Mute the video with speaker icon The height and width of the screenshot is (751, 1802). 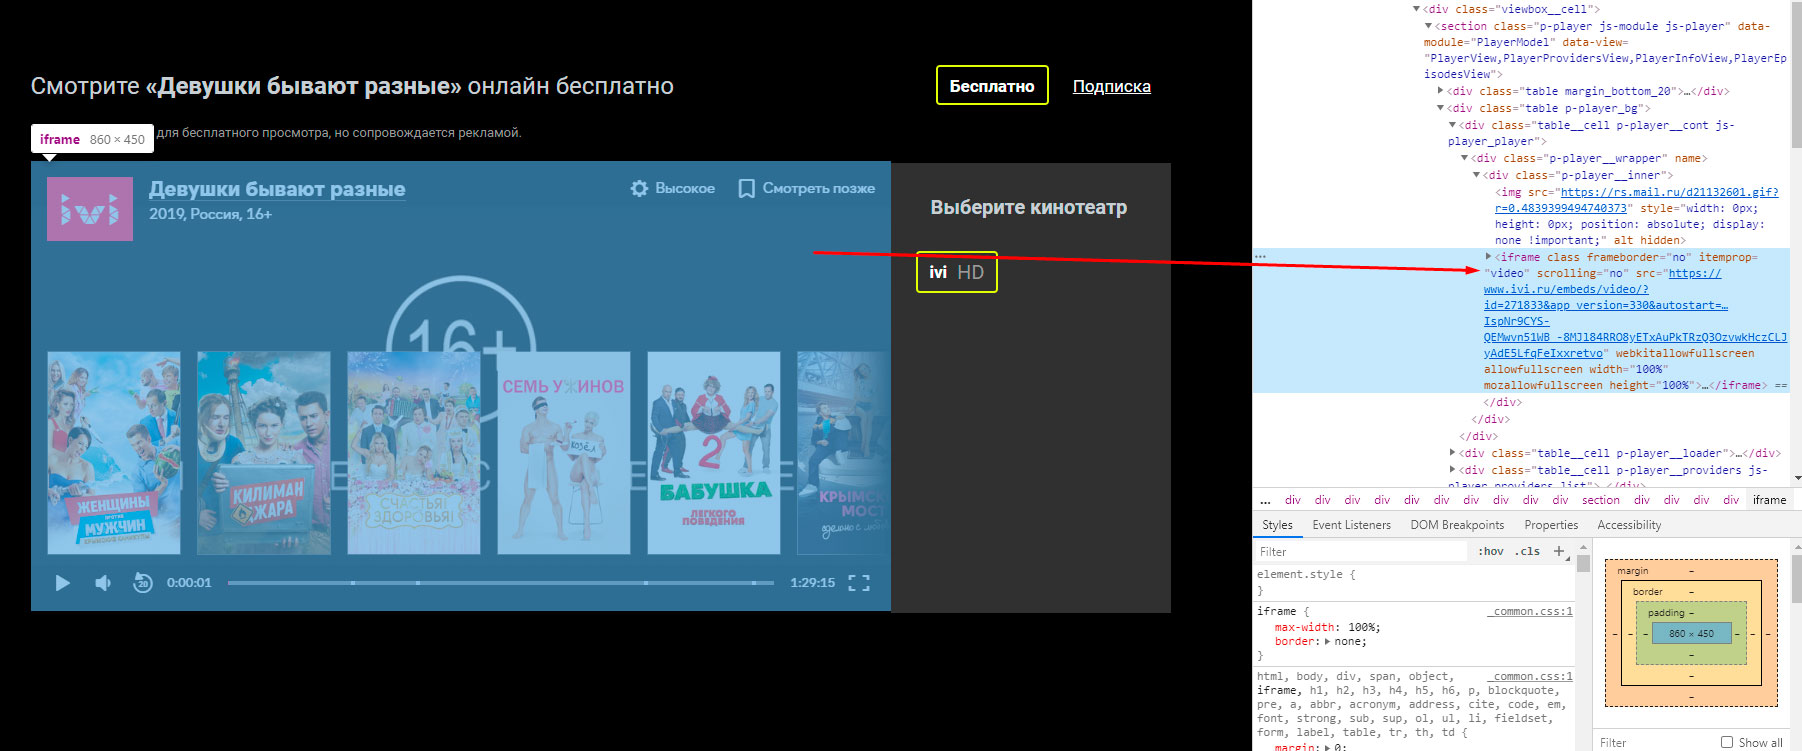click(103, 583)
